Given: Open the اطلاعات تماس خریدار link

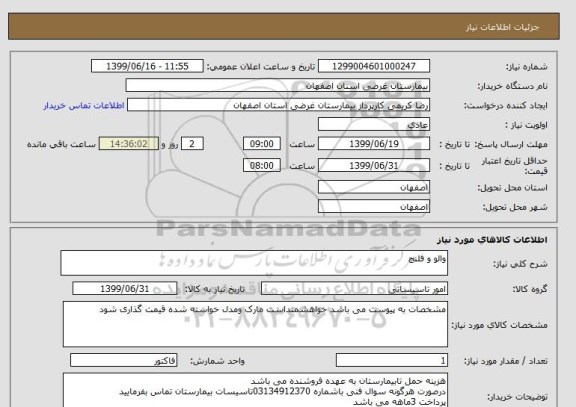Looking at the screenshot, I should point(84,106).
